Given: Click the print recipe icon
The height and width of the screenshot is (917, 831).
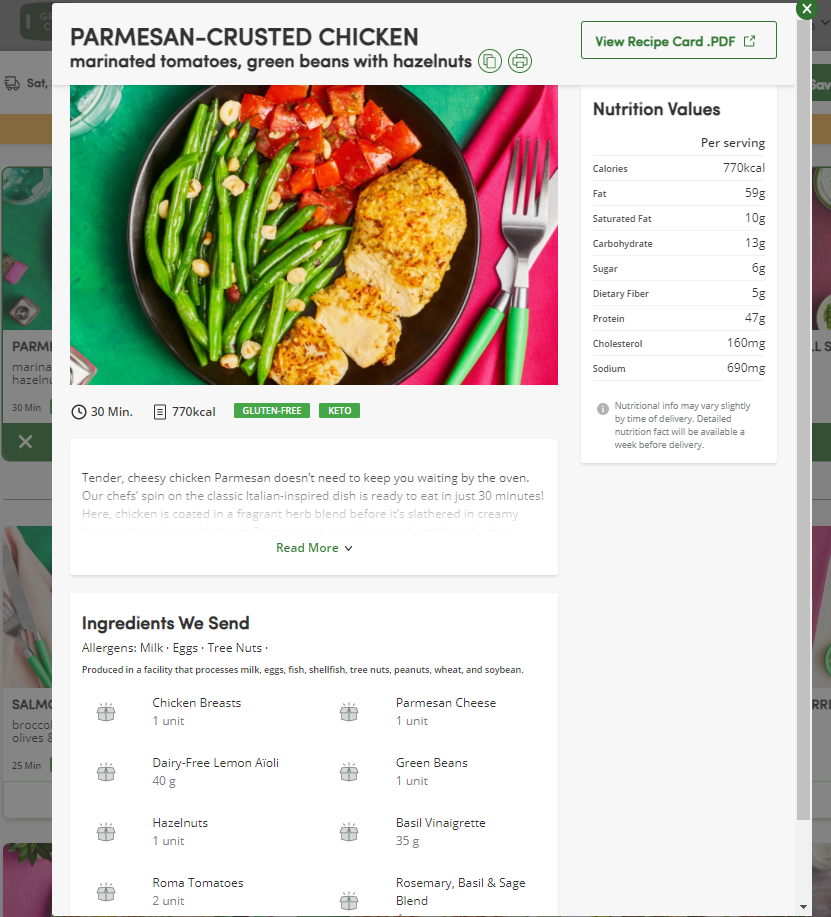Looking at the screenshot, I should point(520,61).
